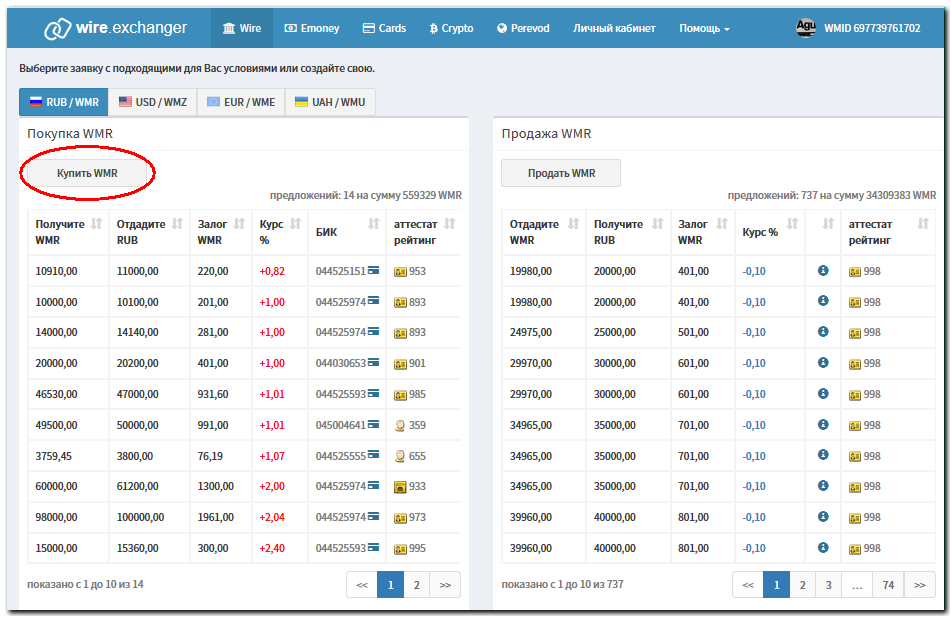Click info icon in first sell row
This screenshot has height=617, width=951.
coord(823,271)
